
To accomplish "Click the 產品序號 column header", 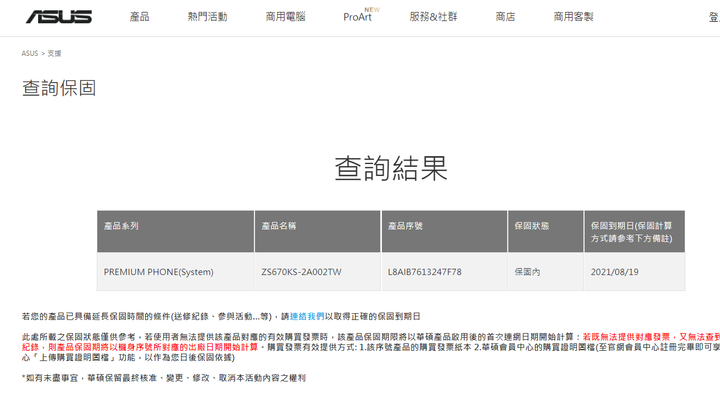I will pyautogui.click(x=444, y=231).
